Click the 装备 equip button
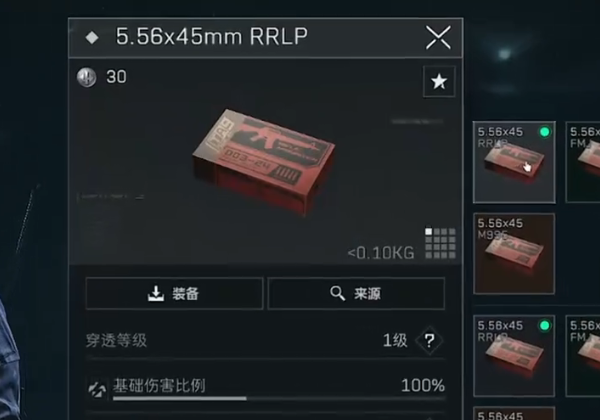 coord(174,294)
